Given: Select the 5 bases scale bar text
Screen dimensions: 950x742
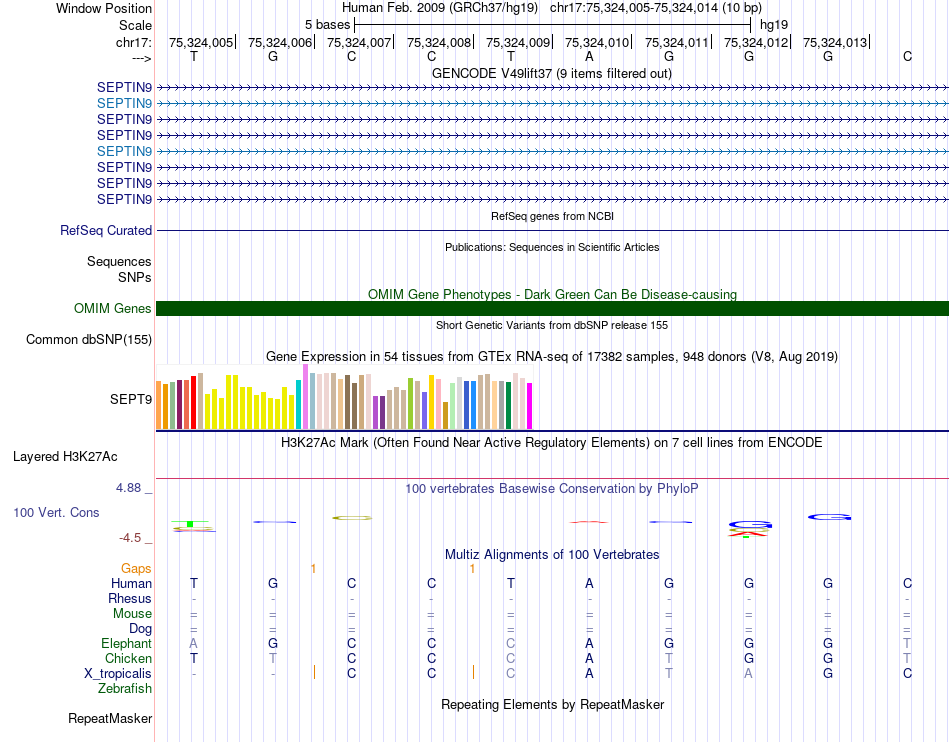Looking at the screenshot, I should point(327,25).
